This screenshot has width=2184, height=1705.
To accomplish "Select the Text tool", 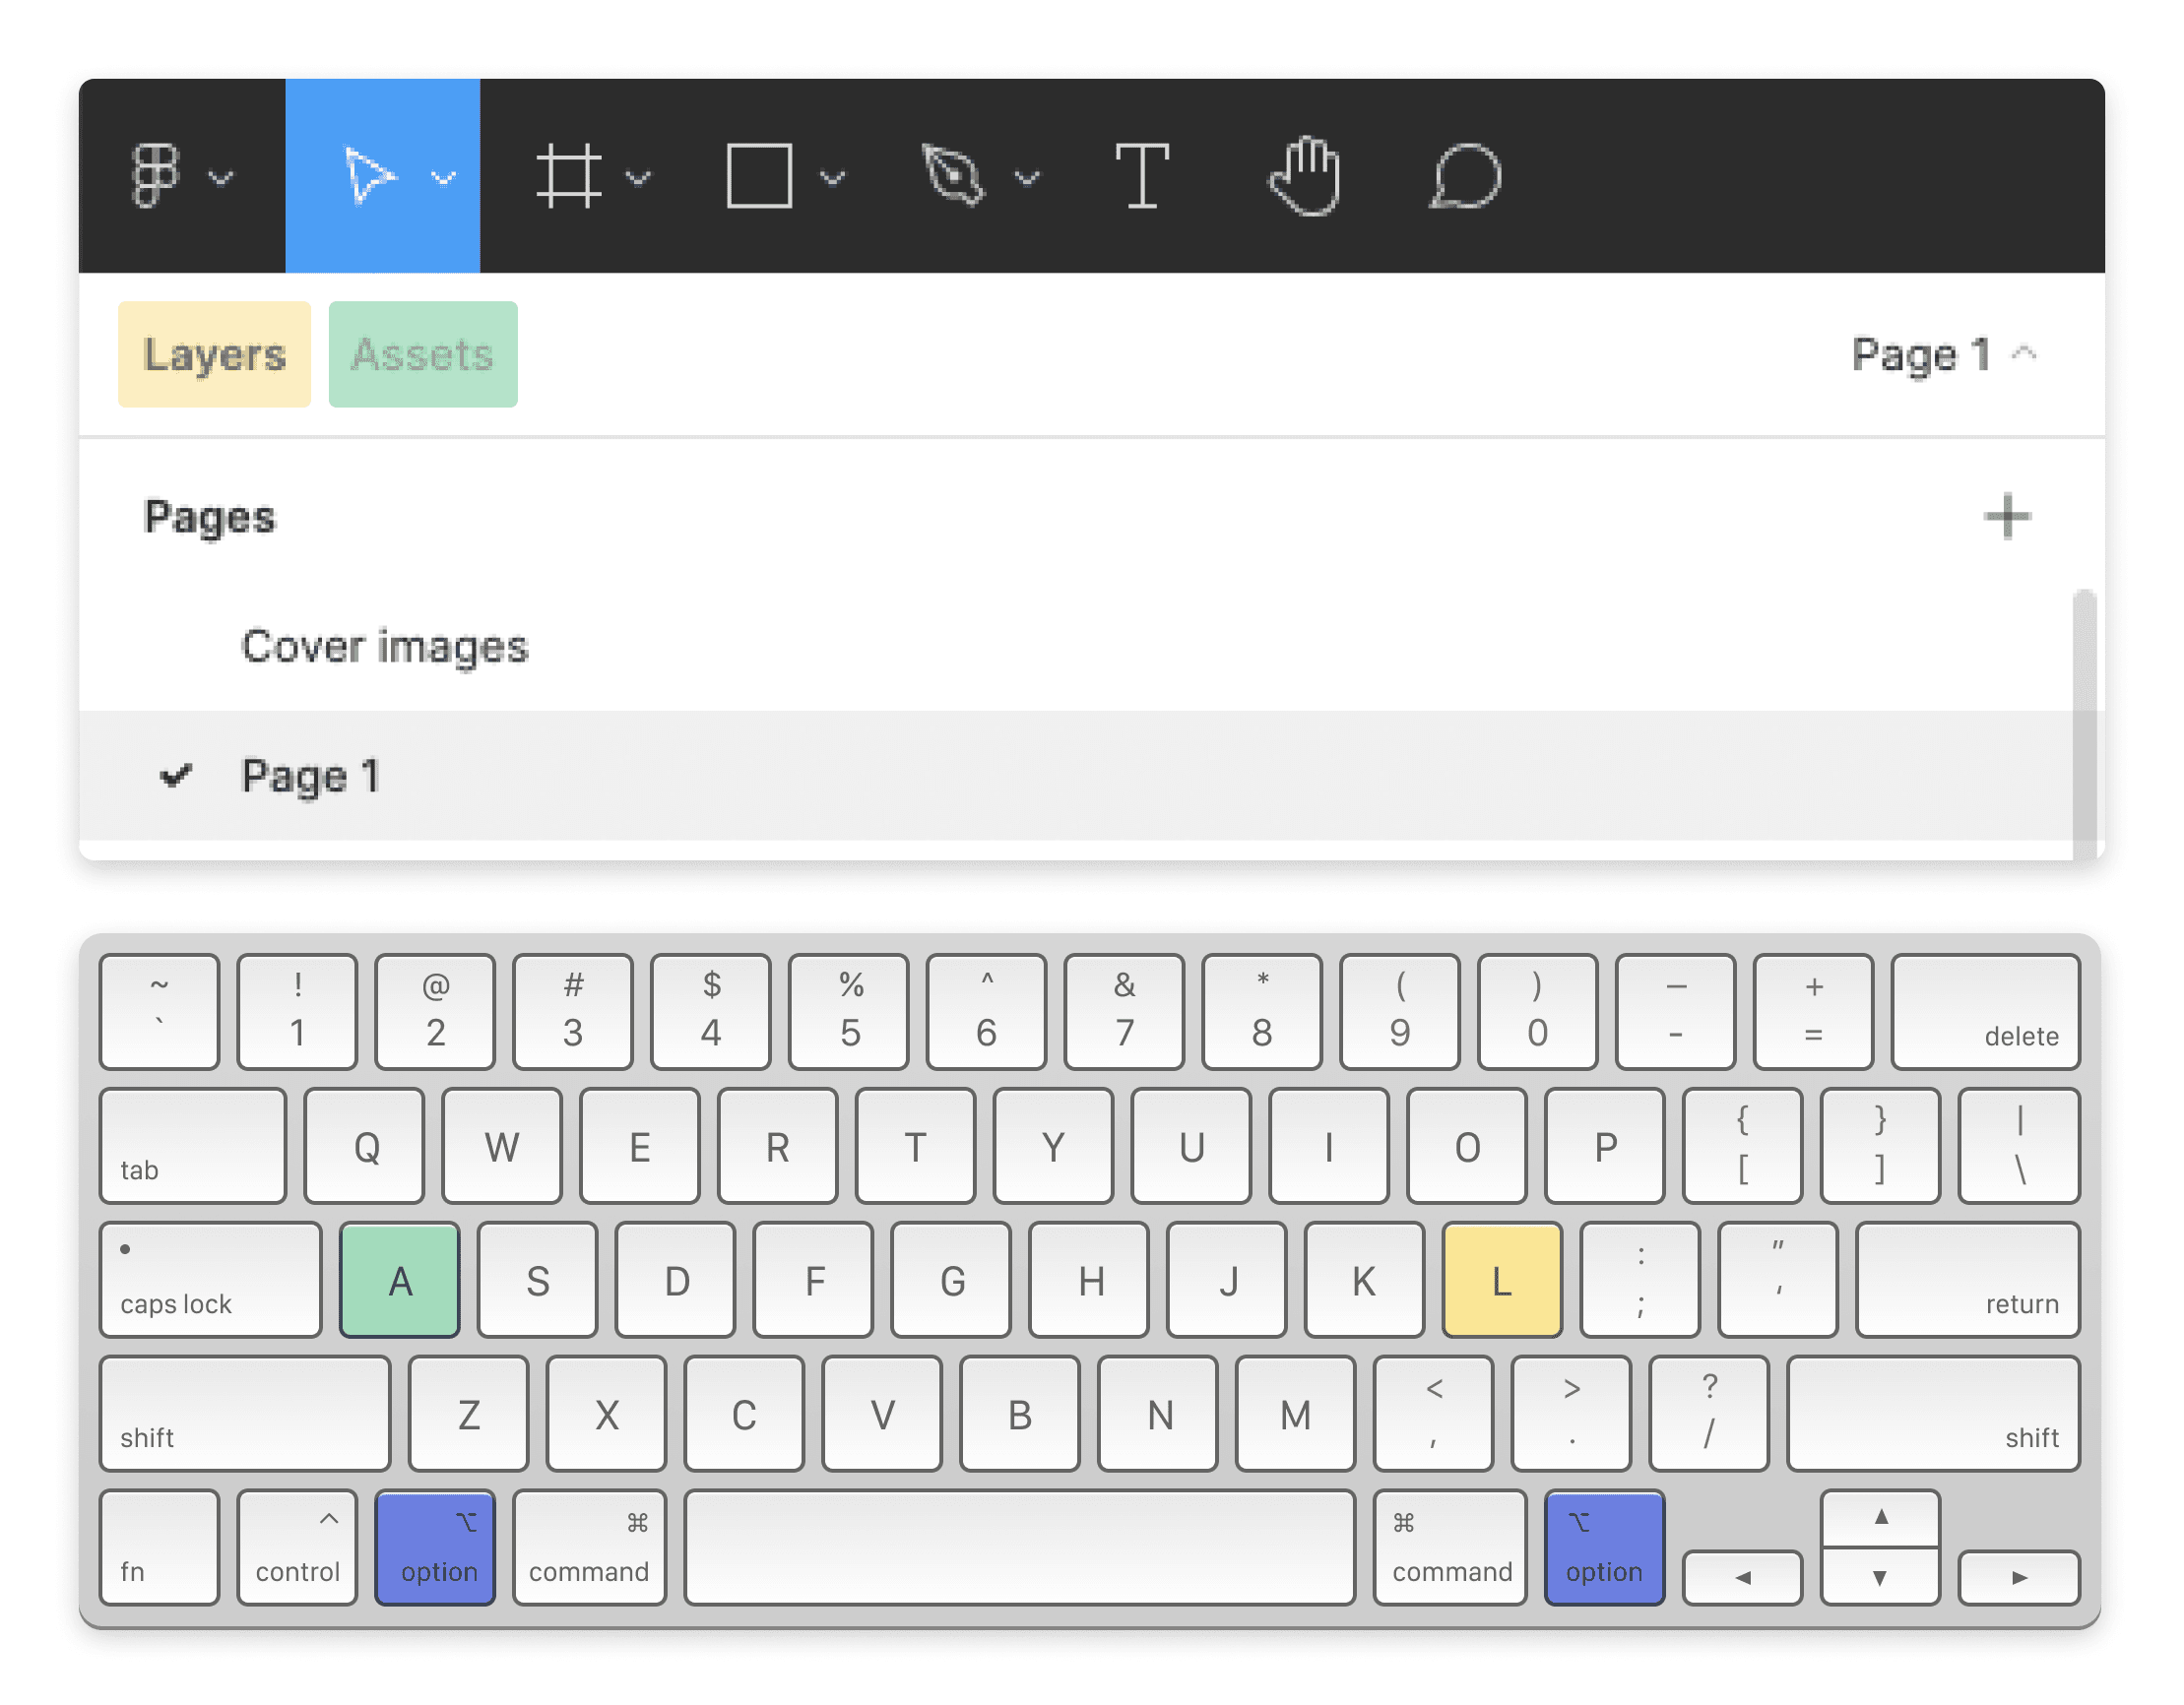I will pyautogui.click(x=1143, y=176).
